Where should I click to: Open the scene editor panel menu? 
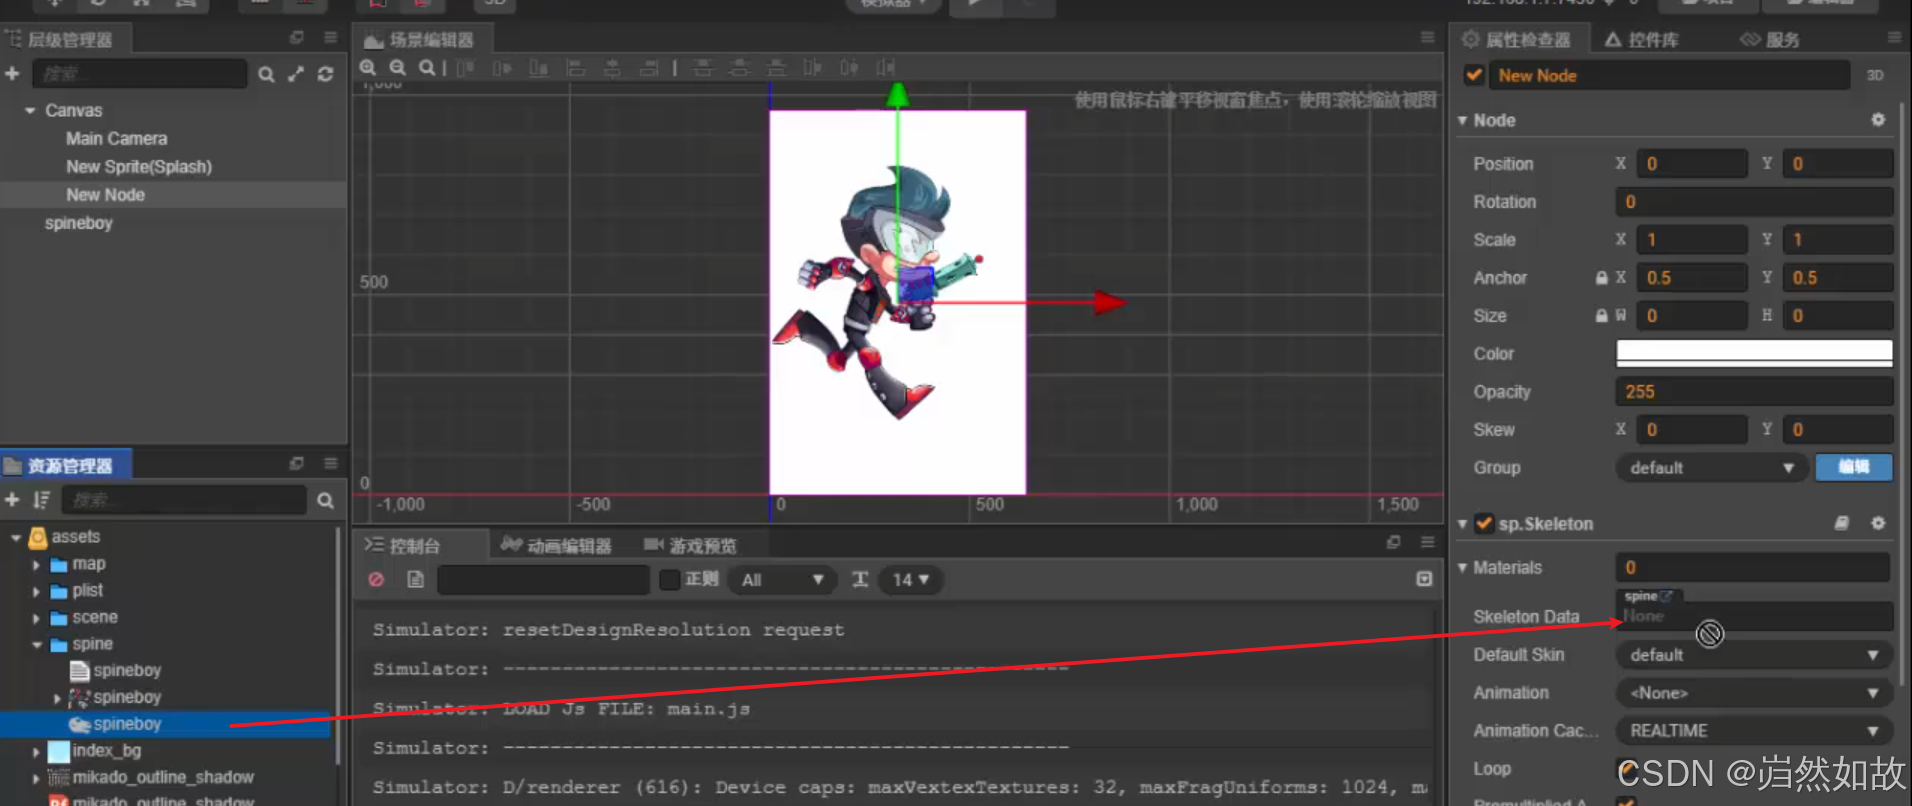[x=1427, y=38]
